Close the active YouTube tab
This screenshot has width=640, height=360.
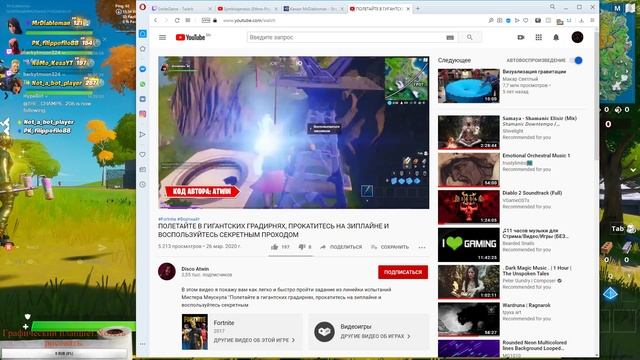pyautogui.click(x=408, y=9)
